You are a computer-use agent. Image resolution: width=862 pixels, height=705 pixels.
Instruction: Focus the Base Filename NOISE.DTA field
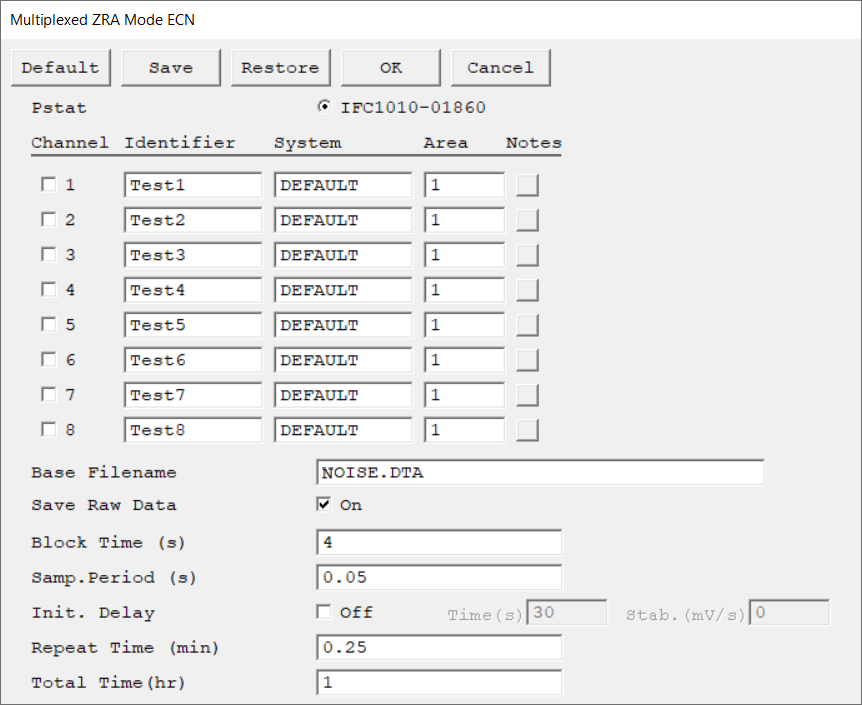click(539, 473)
